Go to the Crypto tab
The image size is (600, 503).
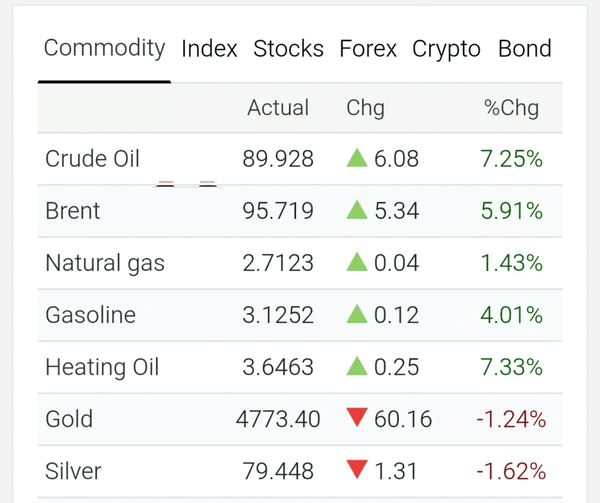pyautogui.click(x=446, y=50)
